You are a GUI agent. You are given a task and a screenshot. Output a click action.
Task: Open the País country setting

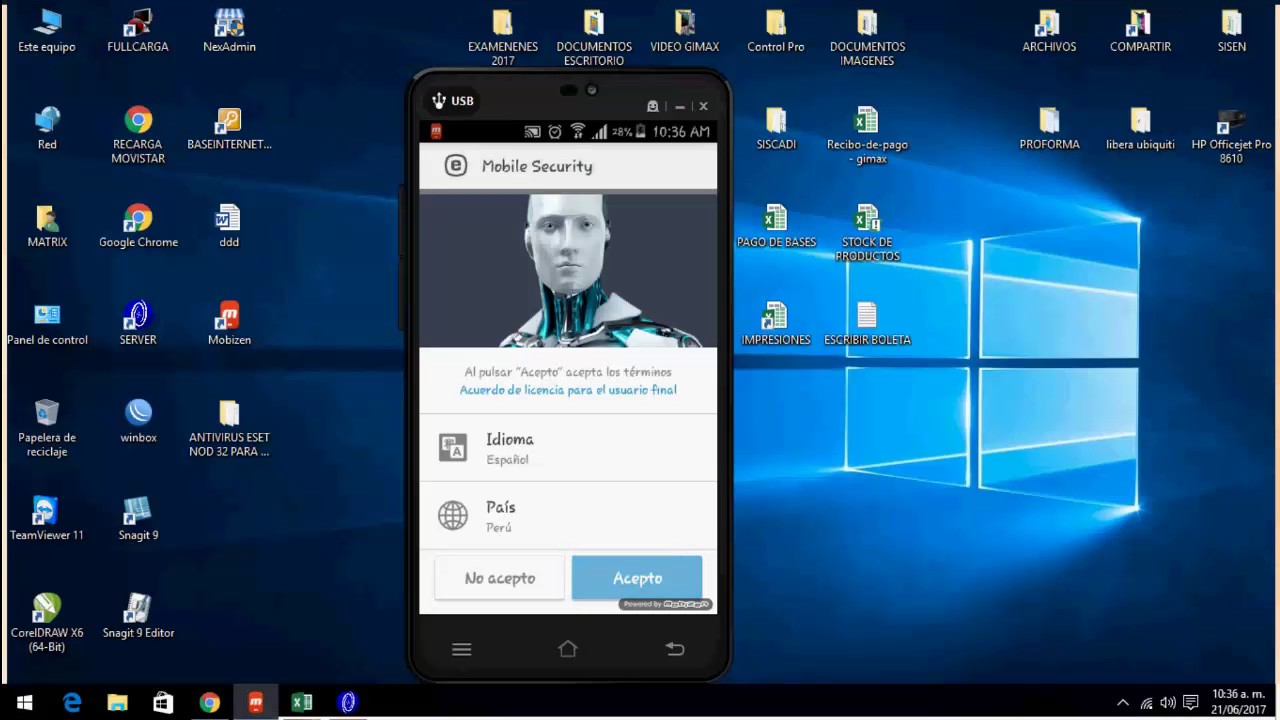coord(568,516)
